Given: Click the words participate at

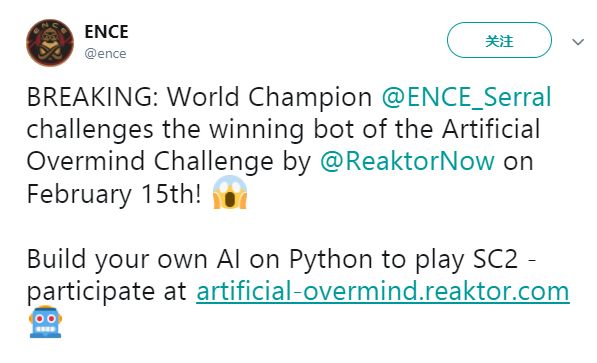Looking at the screenshot, I should 107,292.
